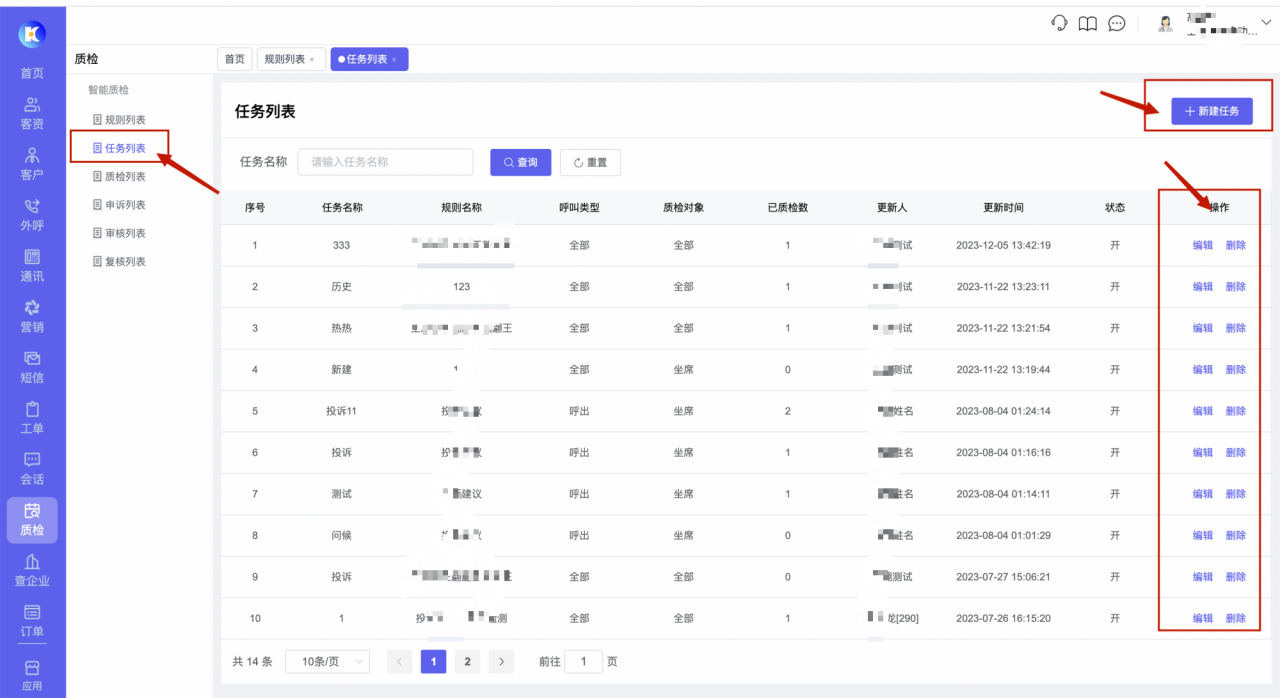Viewport: 1280px width, 698px height.
Task: Open the 工单 work order module
Action: pos(32,419)
